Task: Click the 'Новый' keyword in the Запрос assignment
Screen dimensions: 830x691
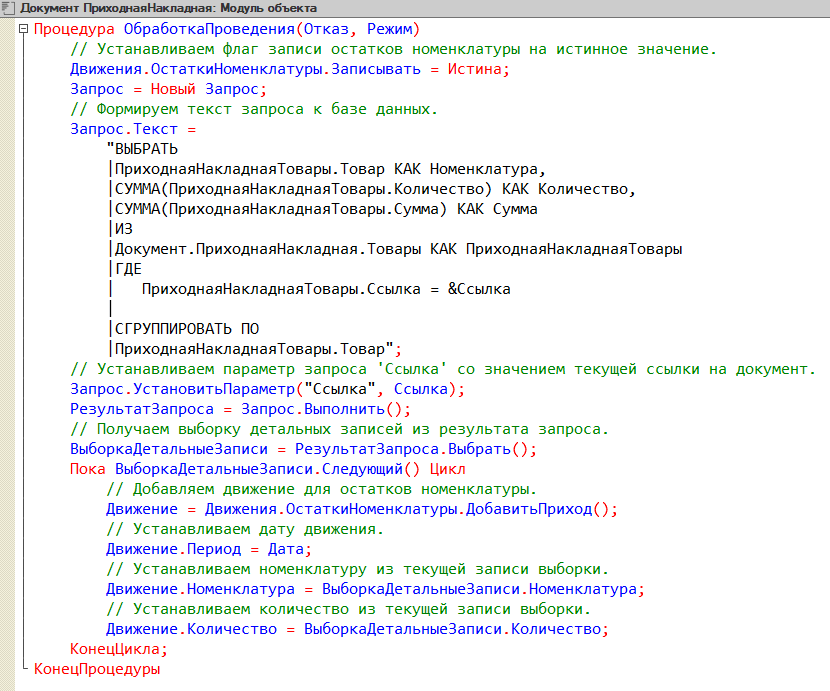Action: tap(173, 89)
